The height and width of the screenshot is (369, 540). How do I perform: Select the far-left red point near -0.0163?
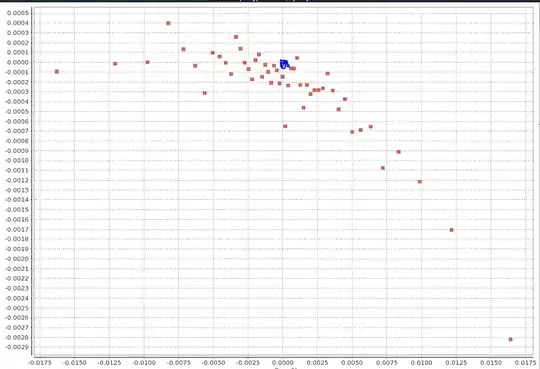pyautogui.click(x=57, y=72)
